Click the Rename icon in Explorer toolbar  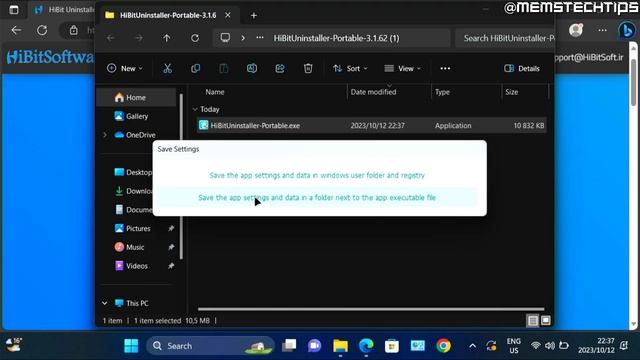pyautogui.click(x=252, y=69)
